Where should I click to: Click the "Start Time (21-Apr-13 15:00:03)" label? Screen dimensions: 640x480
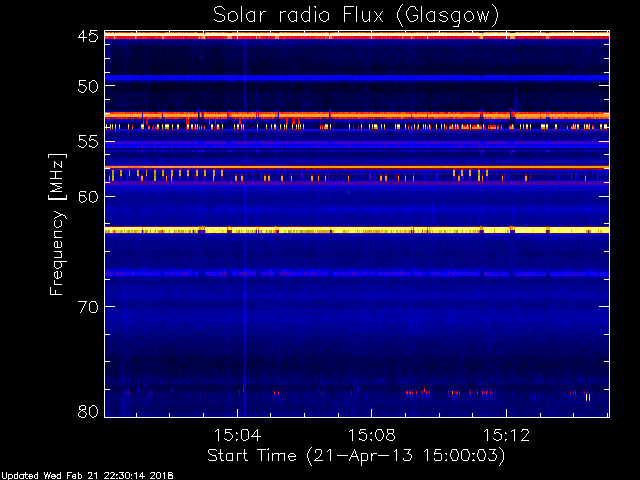pos(356,456)
